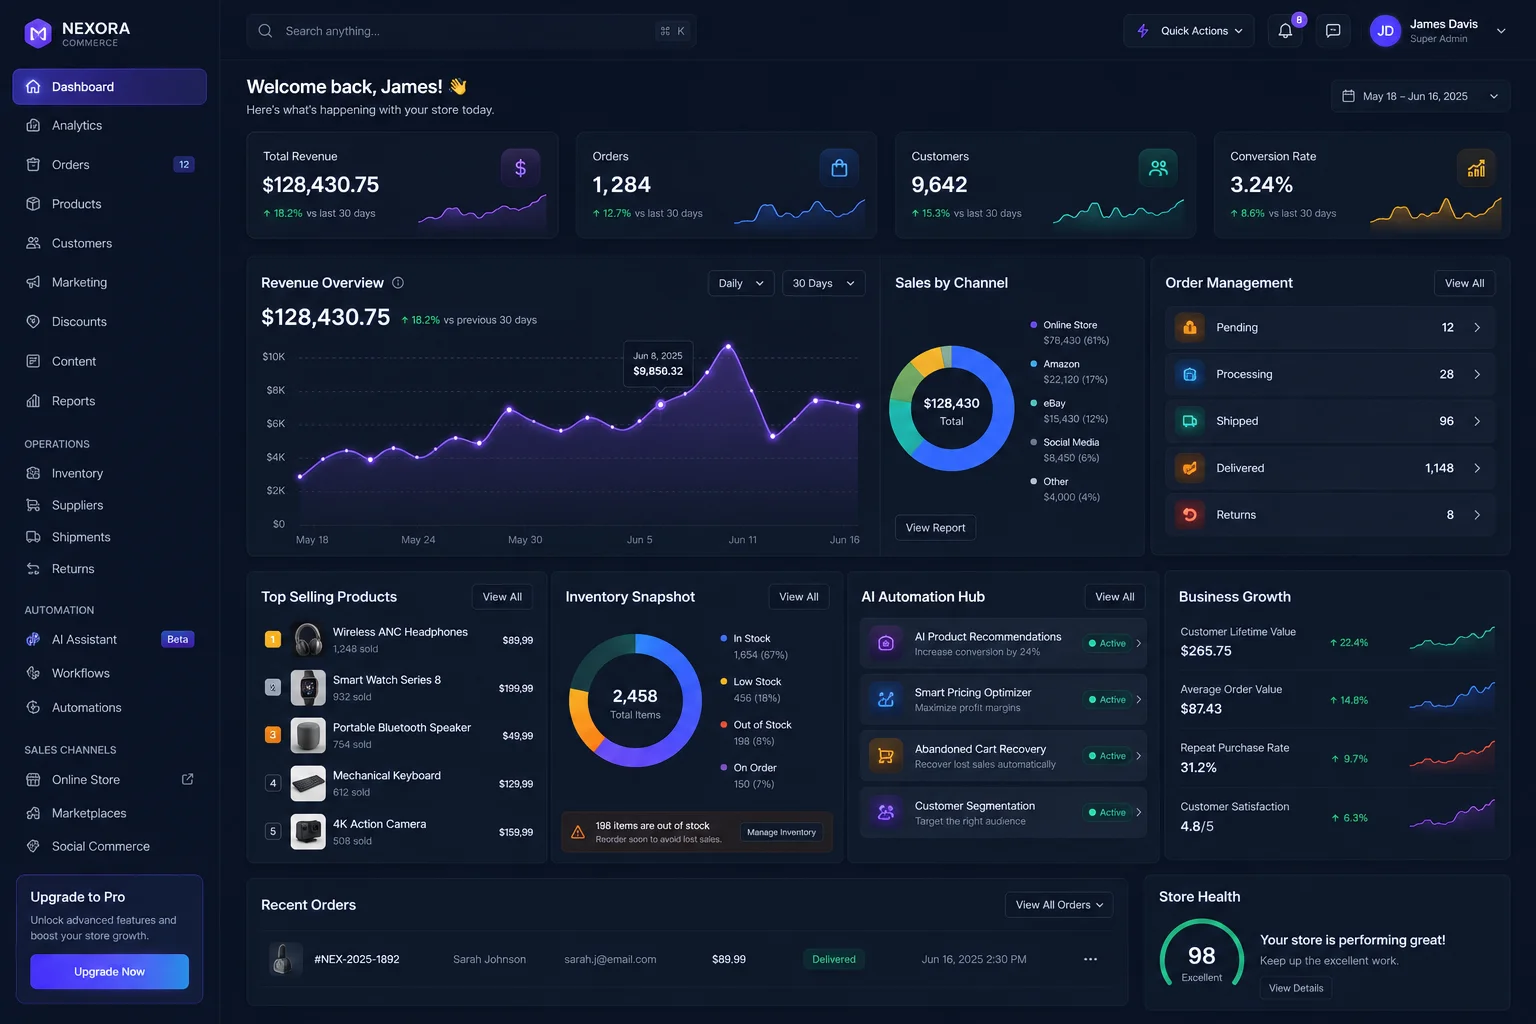
Task: Click the Customers card people icon
Action: click(x=1158, y=168)
